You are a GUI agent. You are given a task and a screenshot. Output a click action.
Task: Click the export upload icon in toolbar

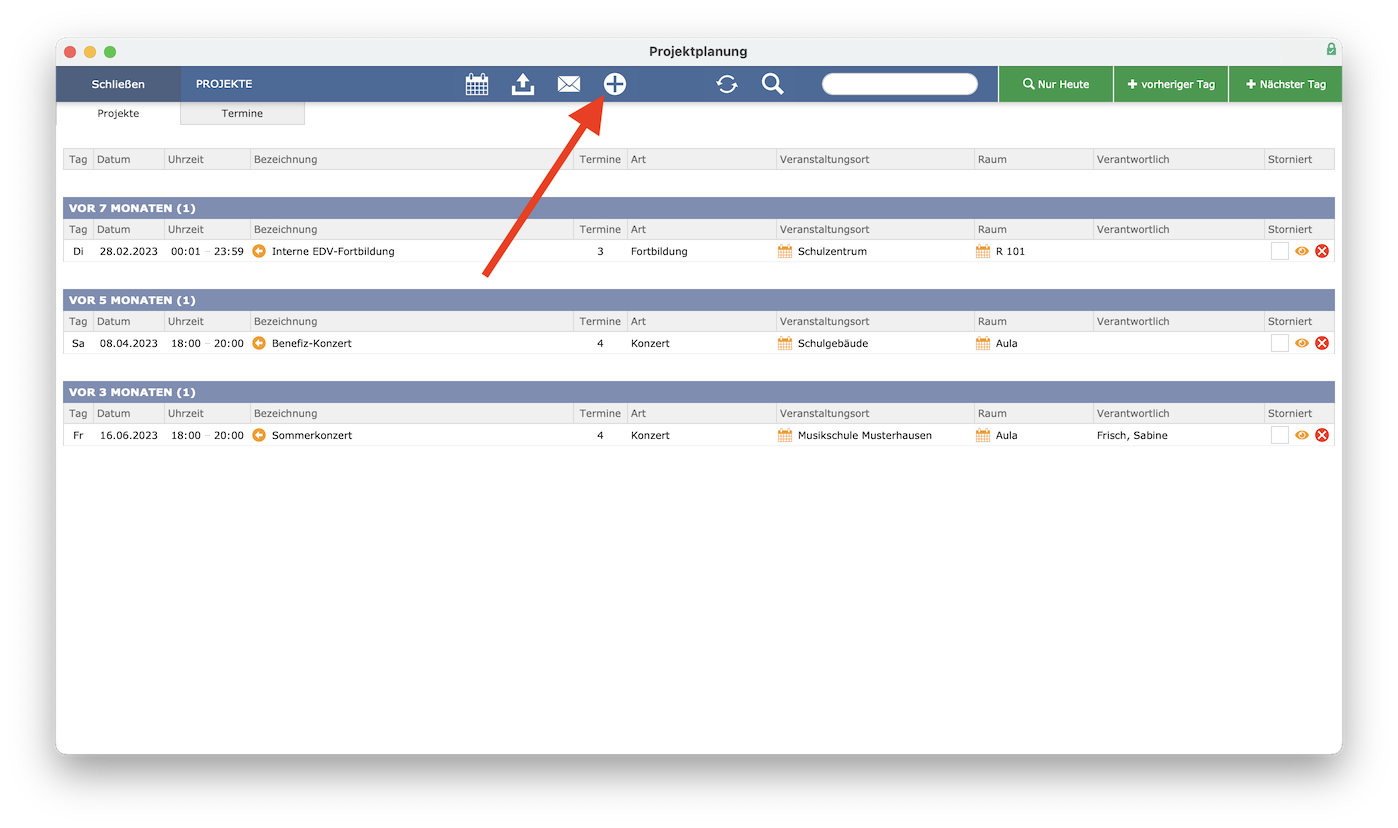[x=523, y=85]
